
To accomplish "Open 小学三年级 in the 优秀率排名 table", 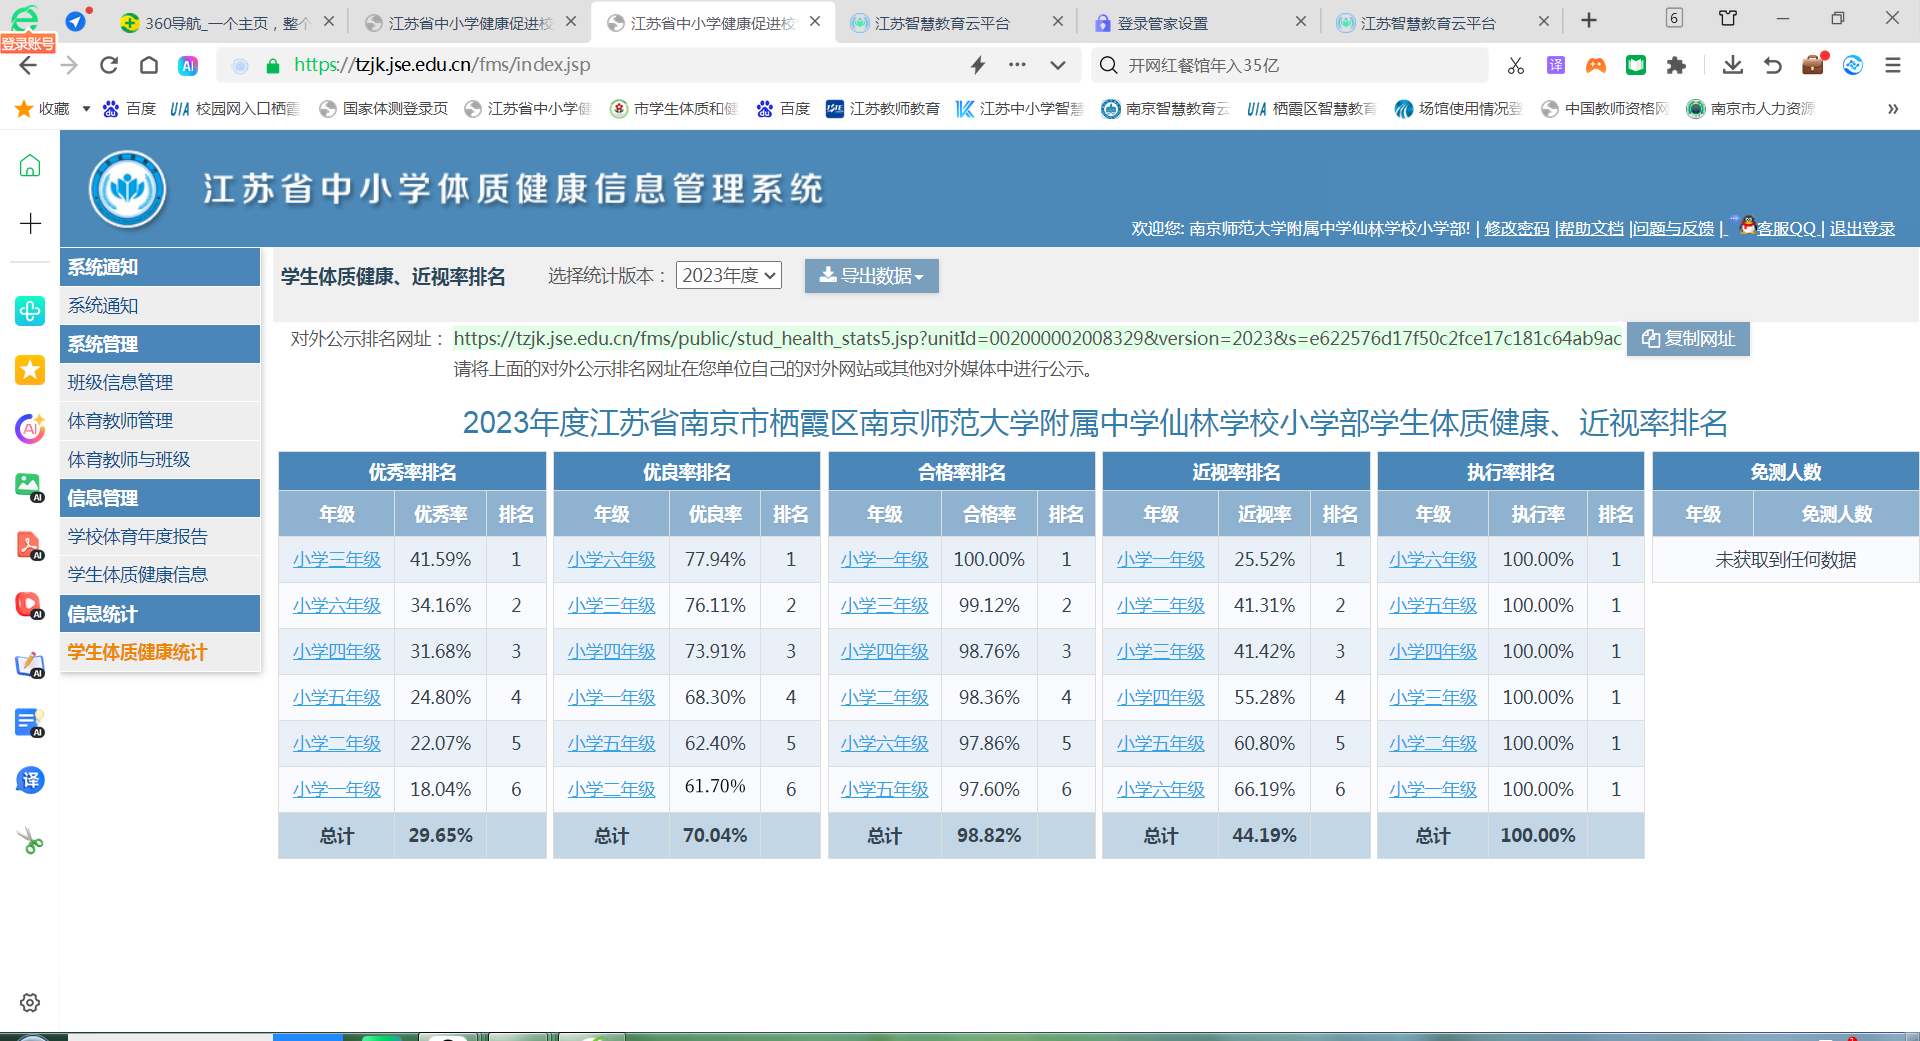I will [x=337, y=560].
